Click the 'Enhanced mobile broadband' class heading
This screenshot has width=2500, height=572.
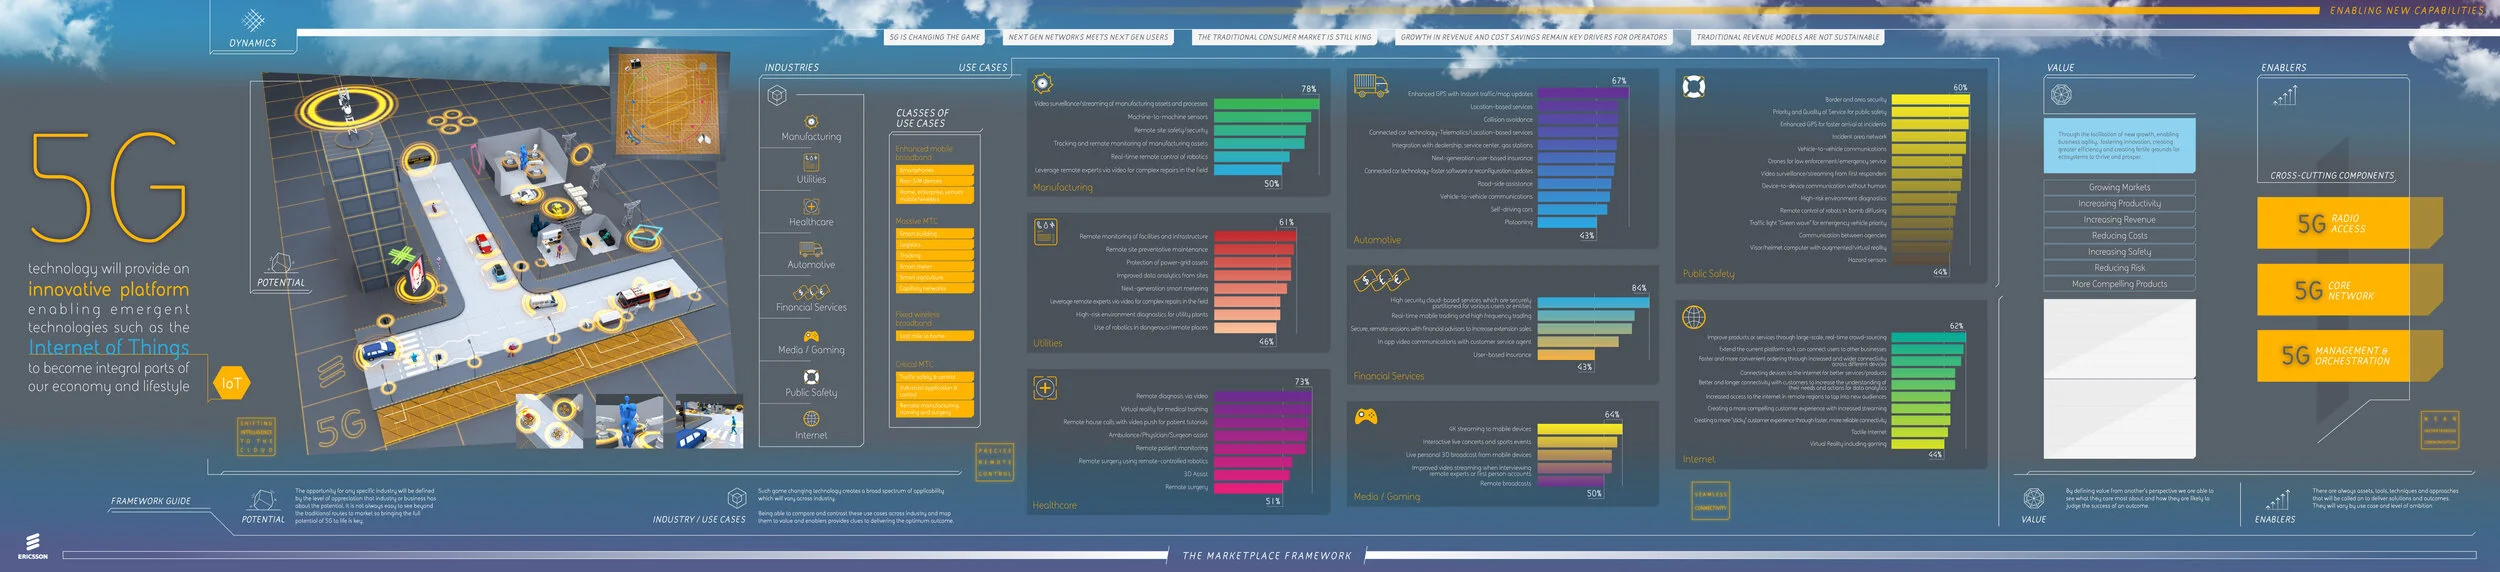coord(924,153)
